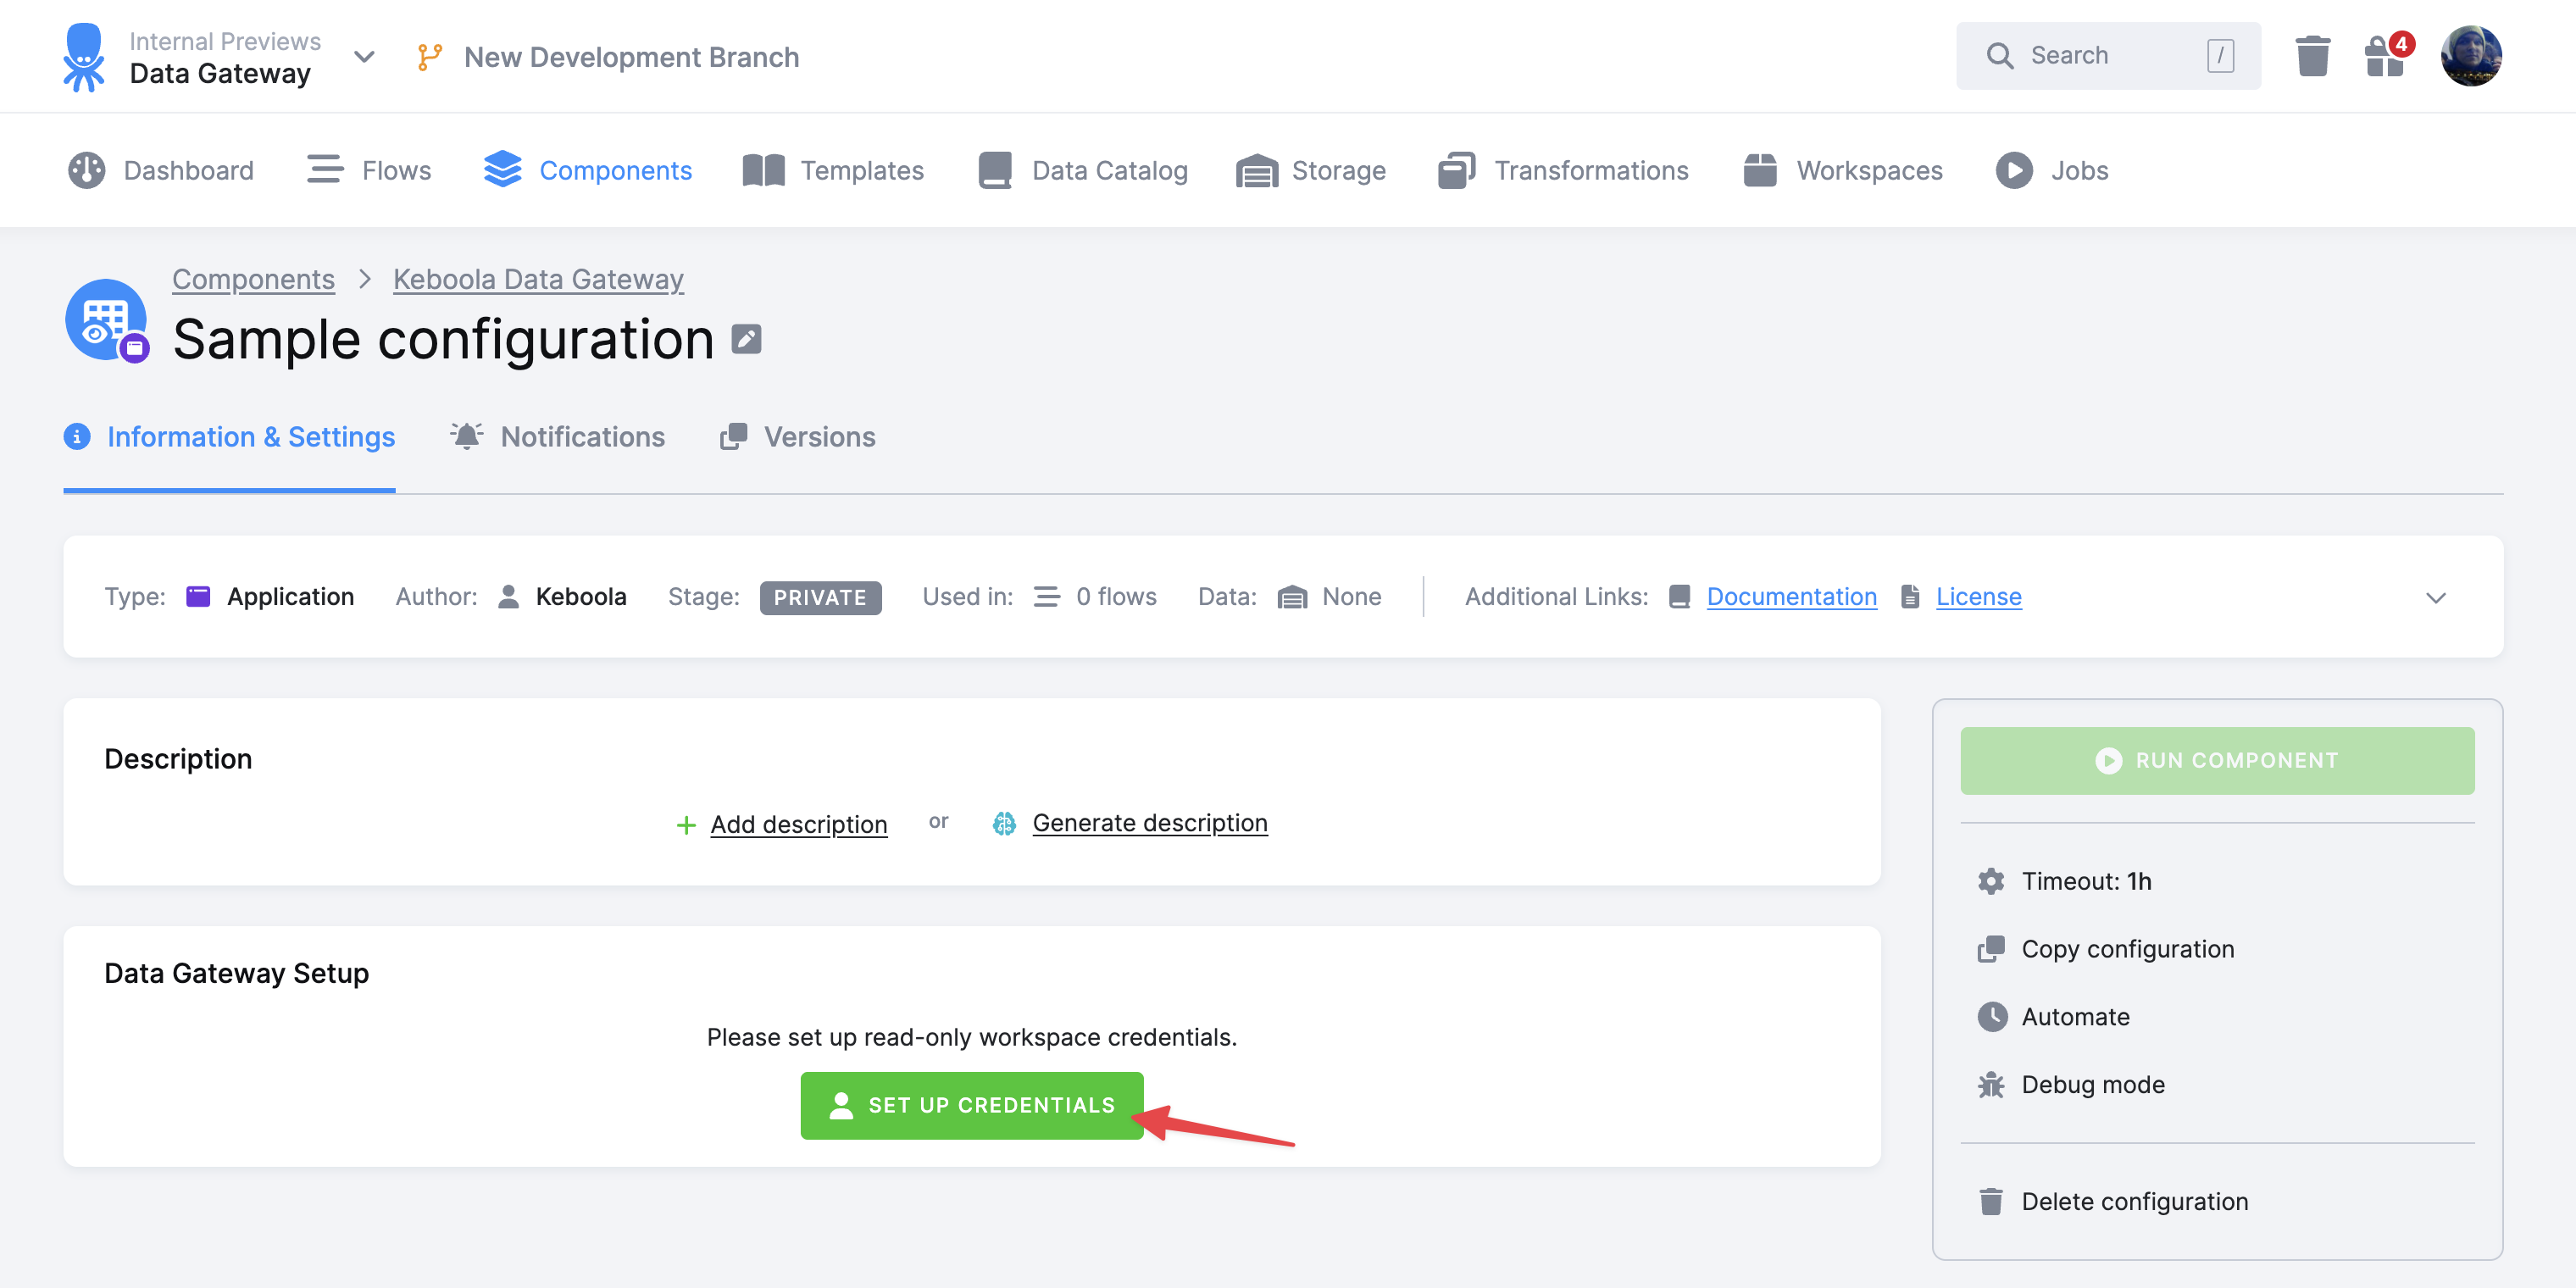
Task: Open the trash bin icon in header
Action: 2312,56
